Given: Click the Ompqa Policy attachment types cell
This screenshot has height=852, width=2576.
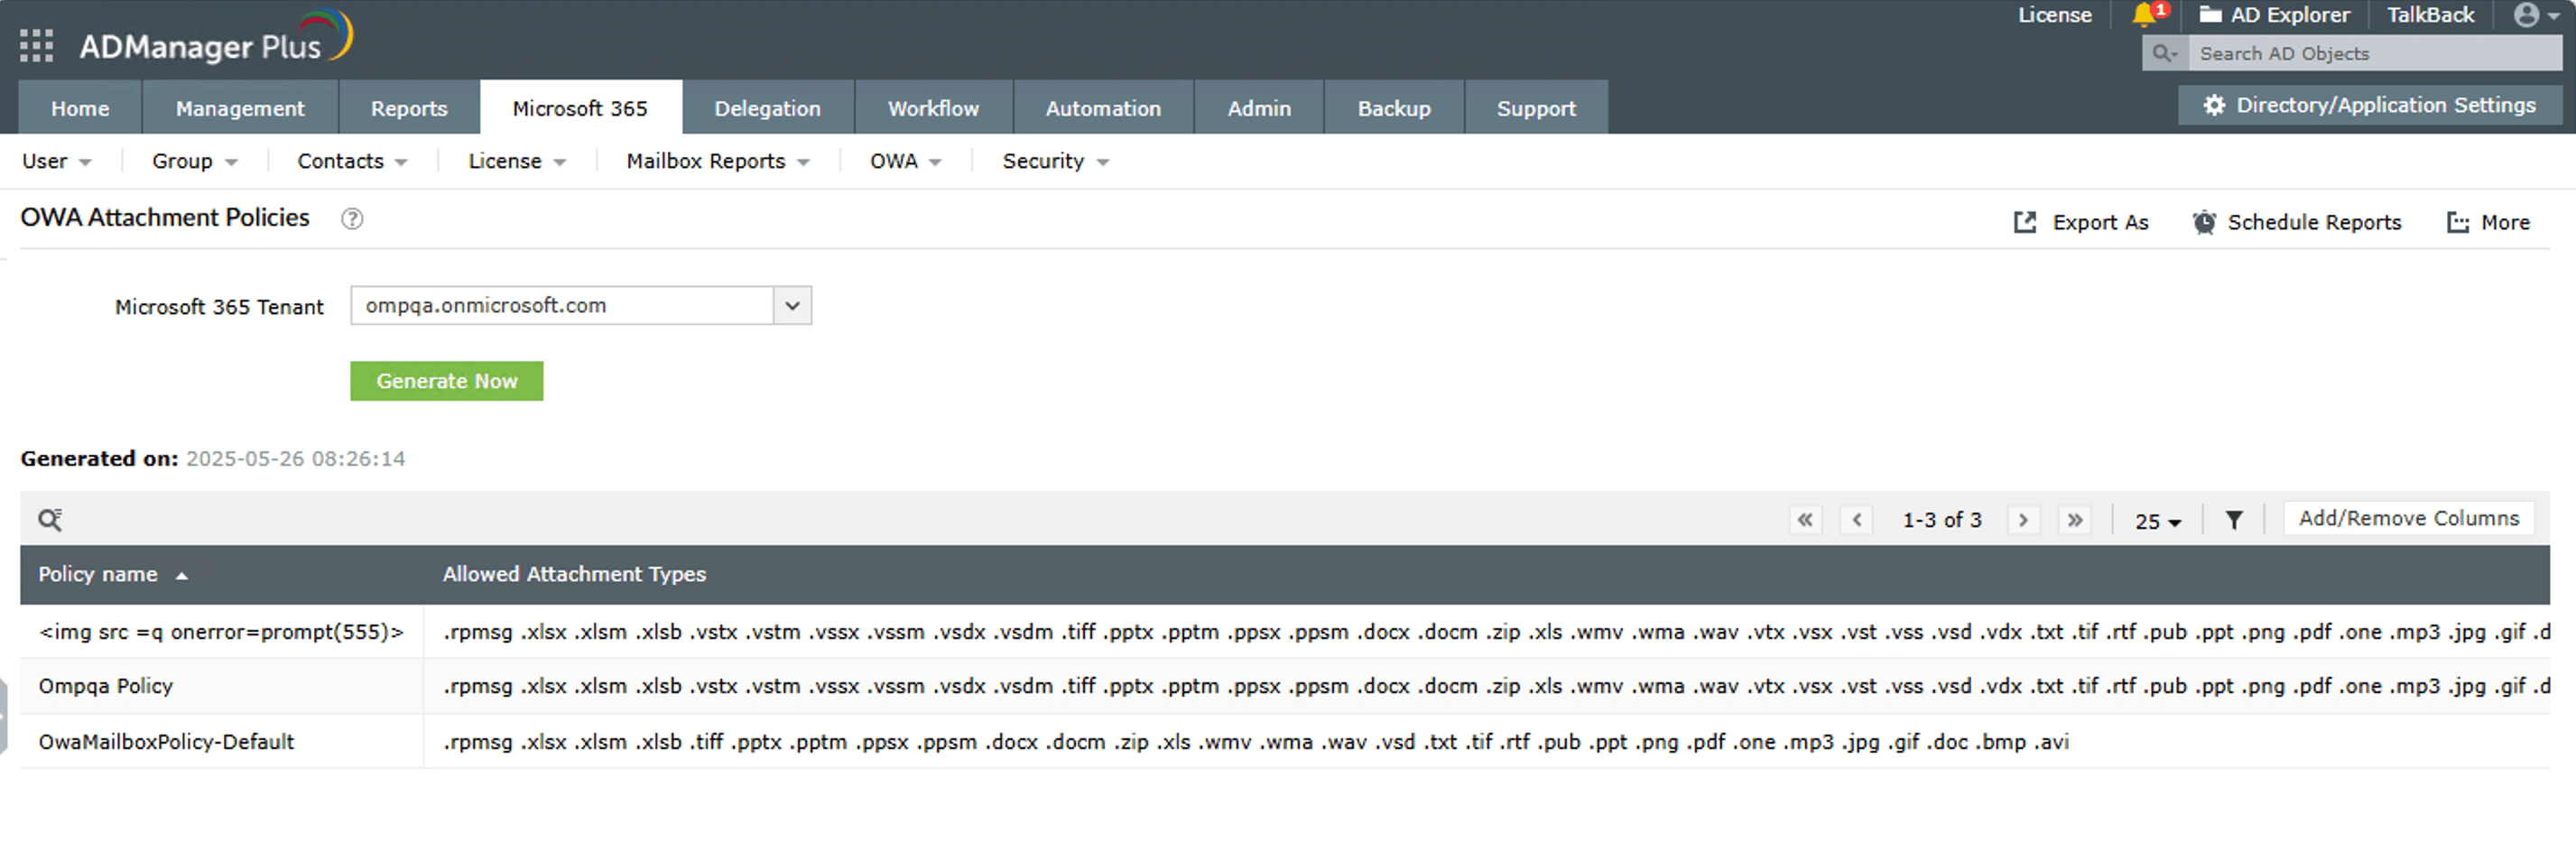Looking at the screenshot, I should pyautogui.click(x=1486, y=686).
